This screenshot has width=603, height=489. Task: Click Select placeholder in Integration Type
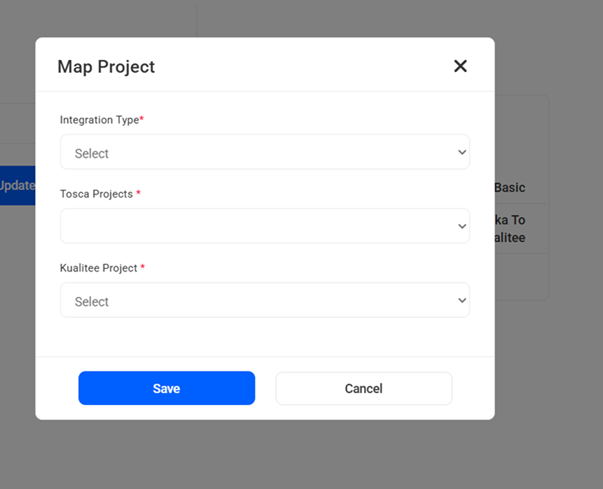pos(92,154)
